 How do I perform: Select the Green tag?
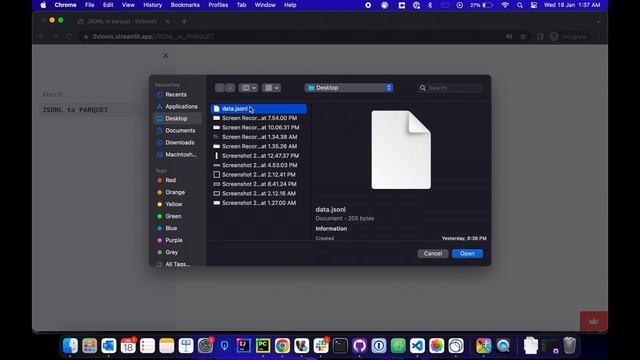(176, 216)
